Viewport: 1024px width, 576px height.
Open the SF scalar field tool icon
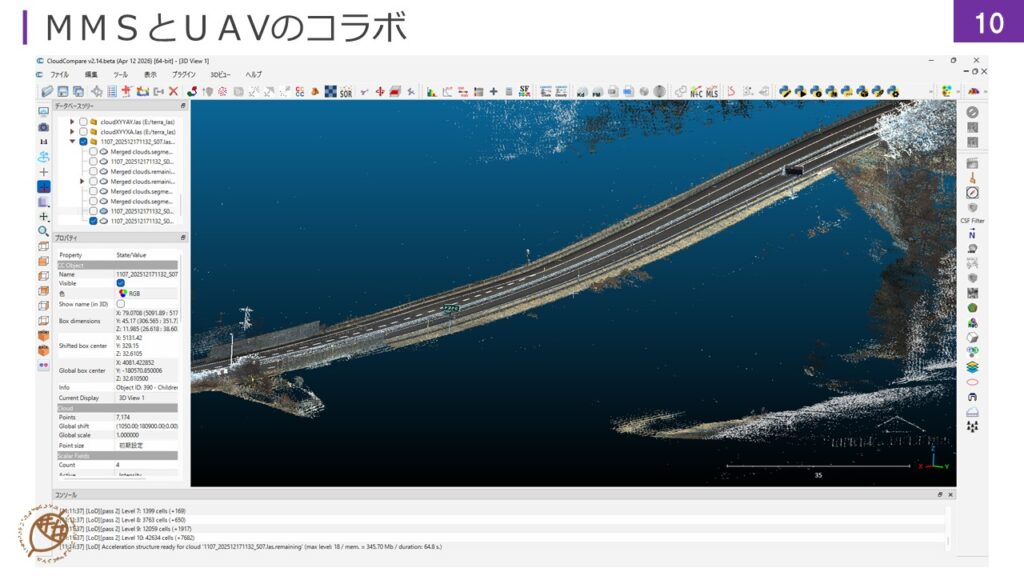tap(523, 91)
